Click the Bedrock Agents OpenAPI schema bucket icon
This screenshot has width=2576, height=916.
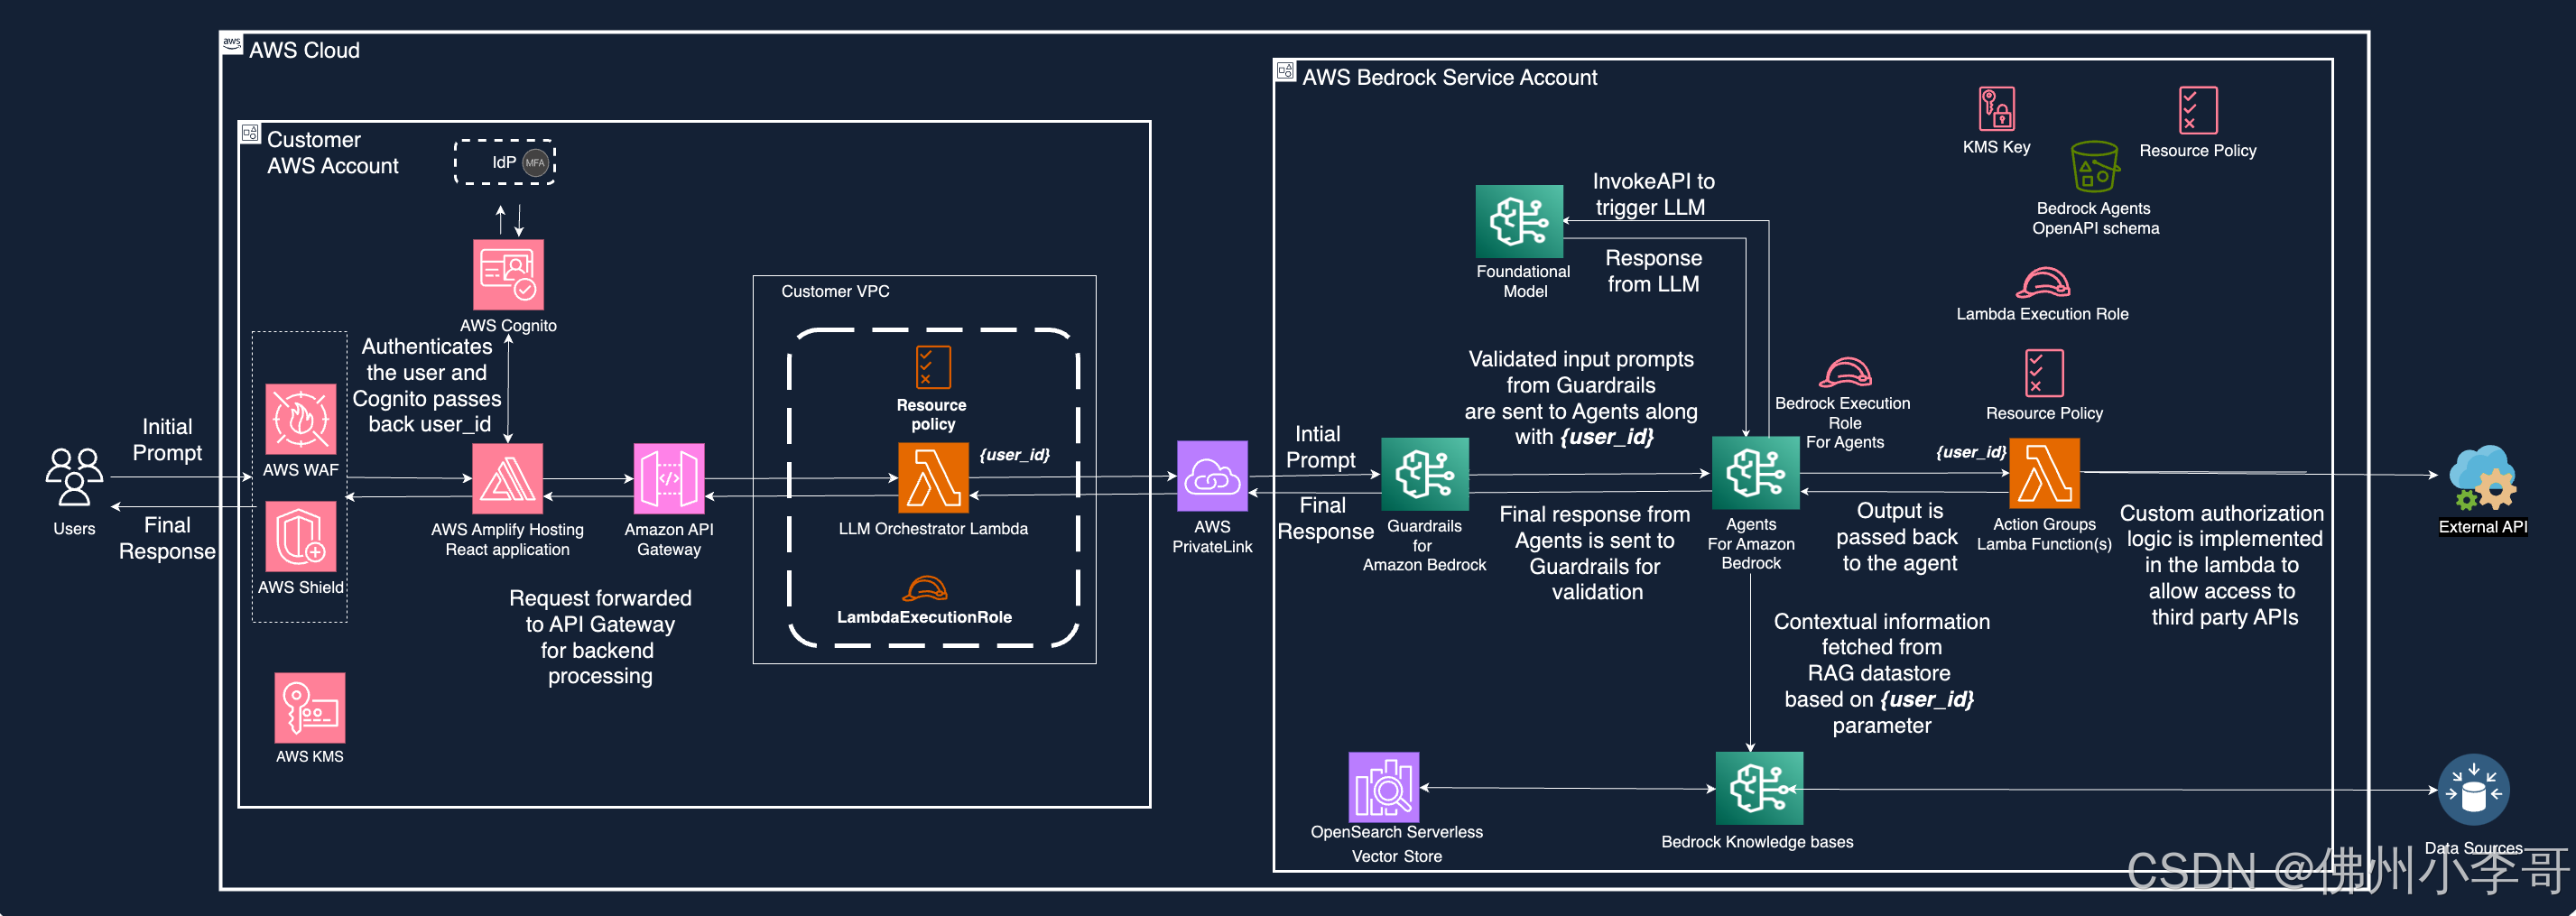pos(2095,166)
